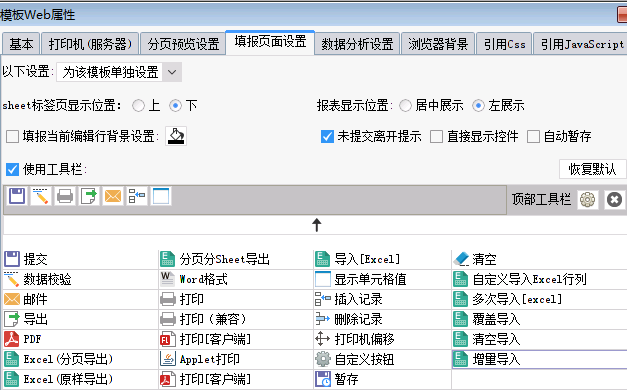Check 直接显示控件 checkbox
Screen dimensions: 627x390
(x=436, y=136)
